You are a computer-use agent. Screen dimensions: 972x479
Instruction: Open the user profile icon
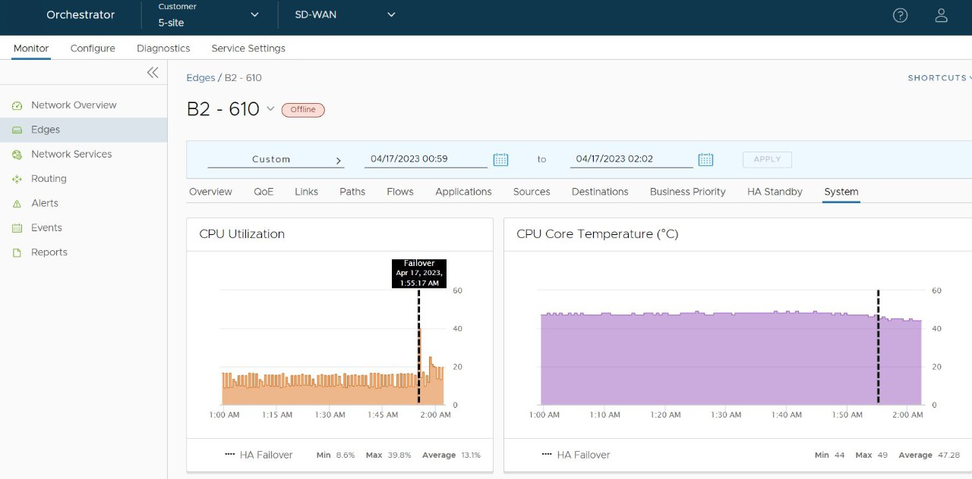[941, 15]
